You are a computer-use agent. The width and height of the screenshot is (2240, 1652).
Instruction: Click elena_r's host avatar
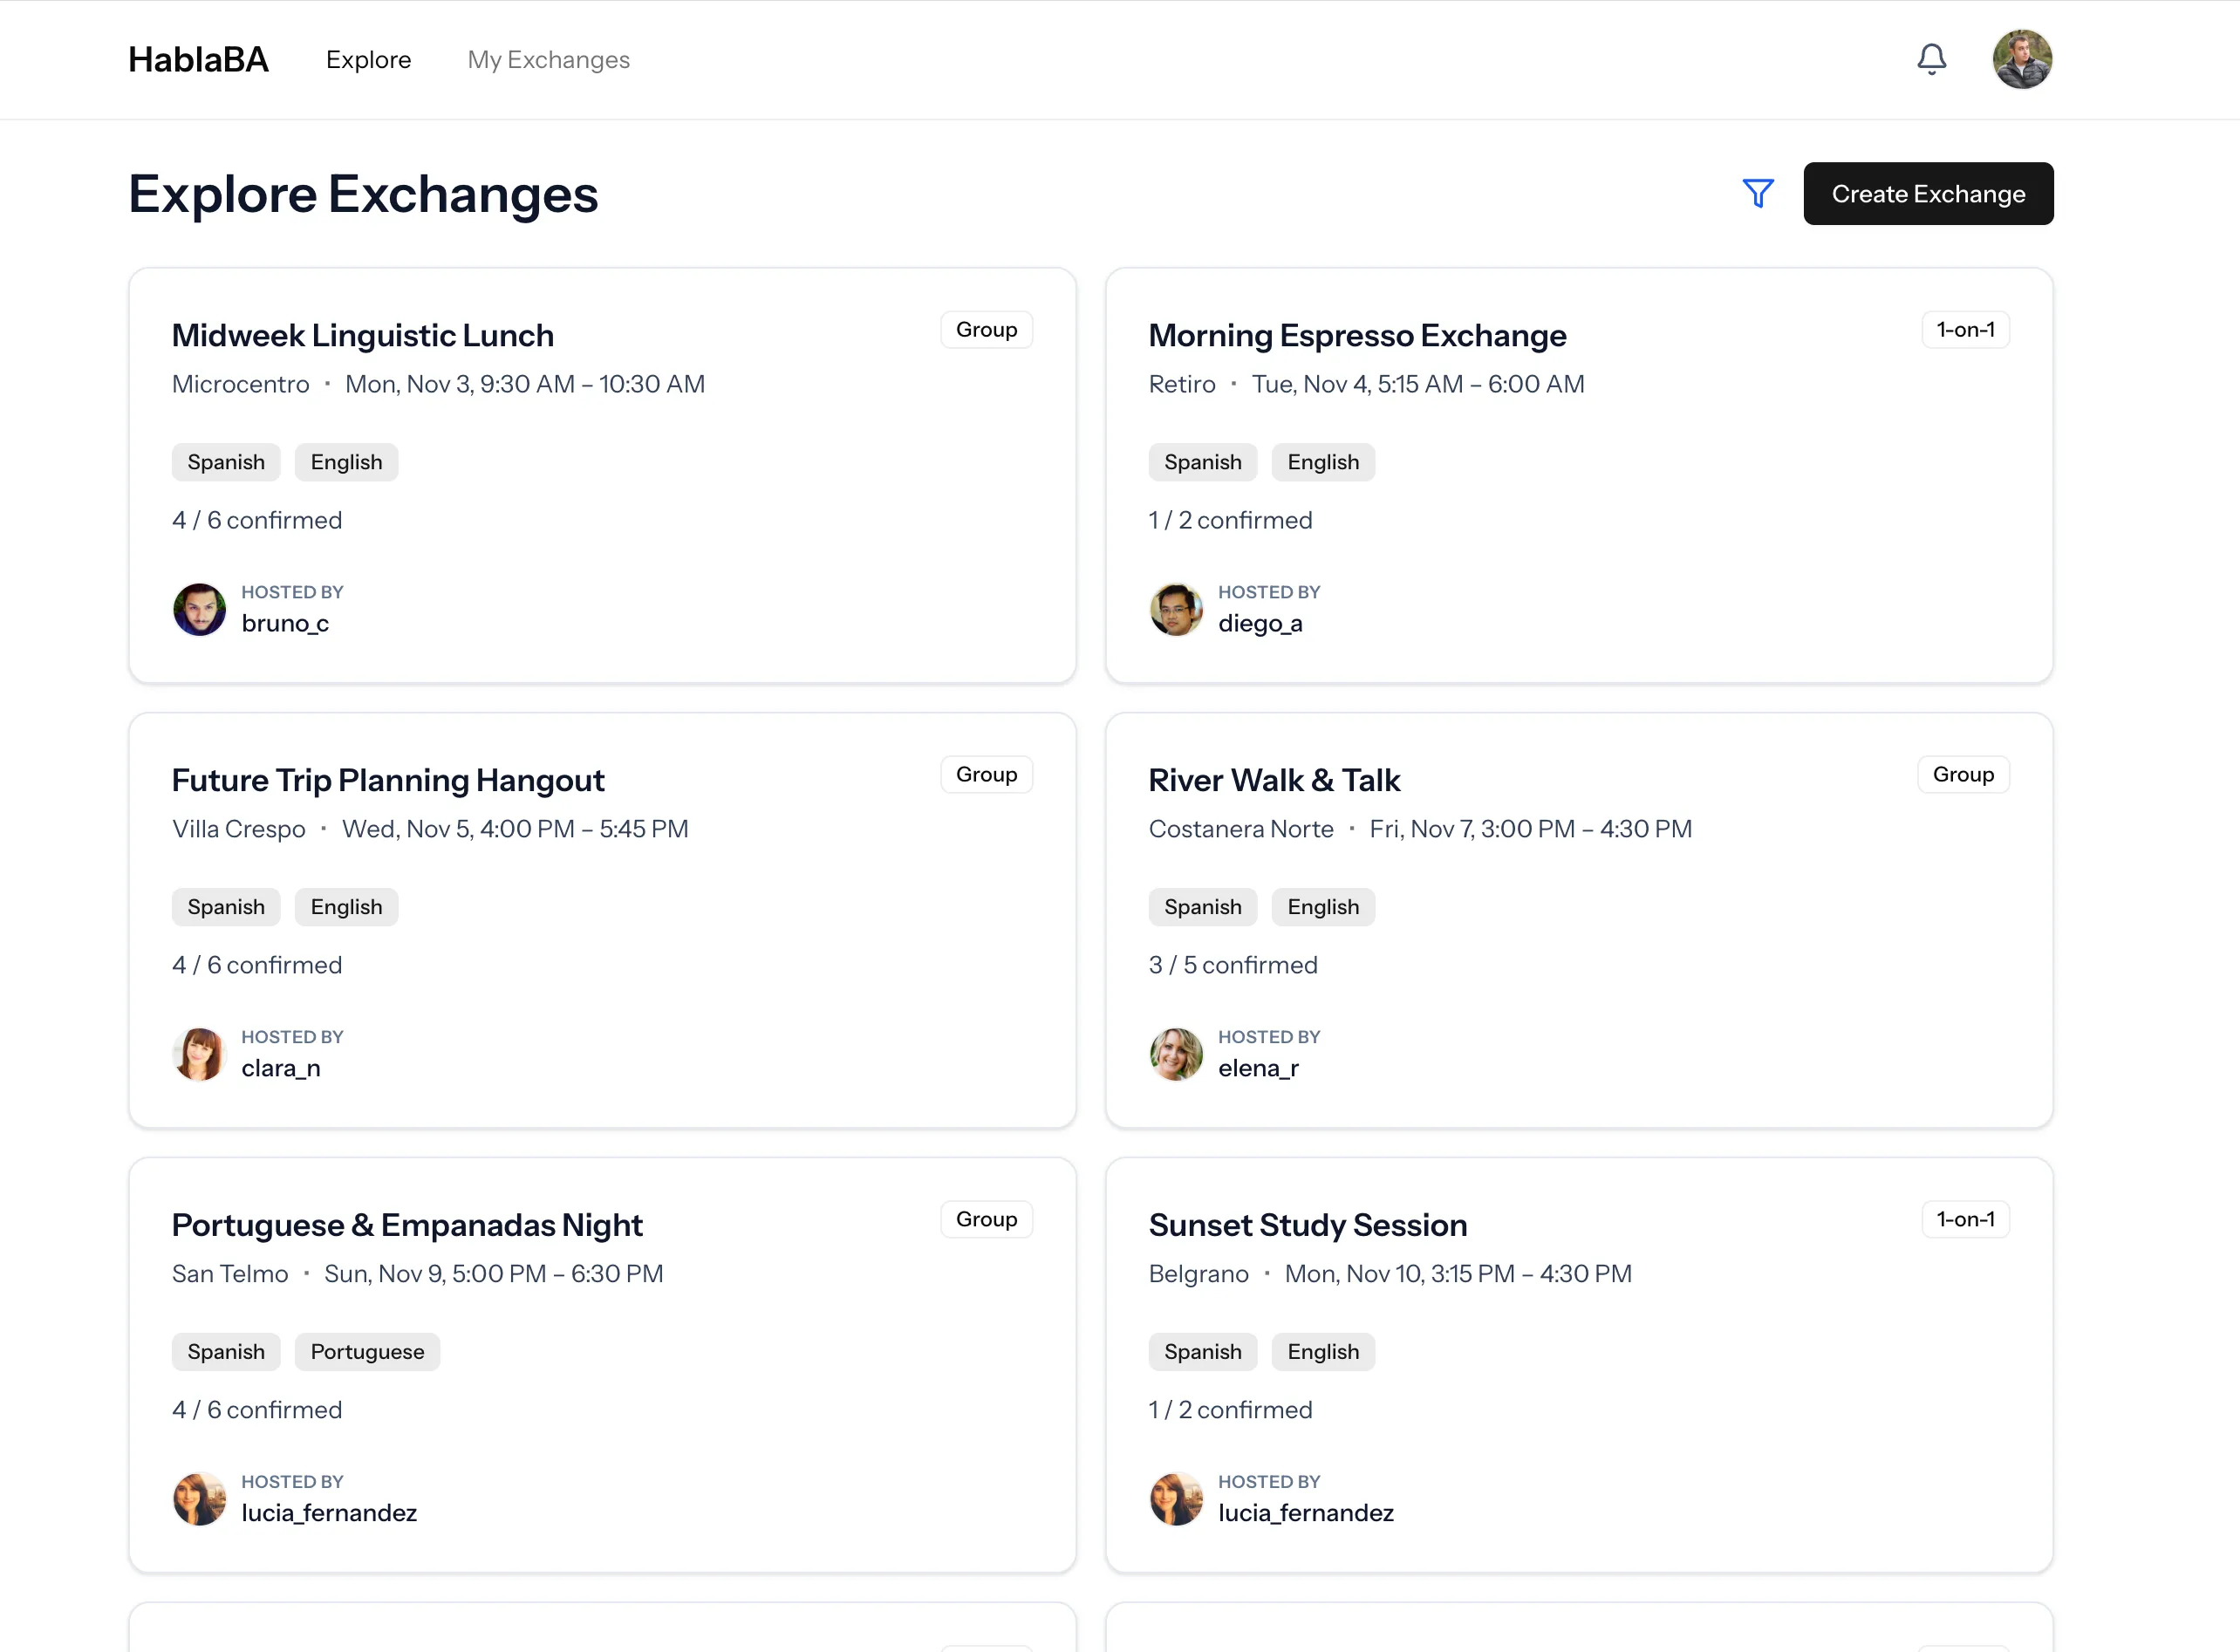point(1176,1054)
